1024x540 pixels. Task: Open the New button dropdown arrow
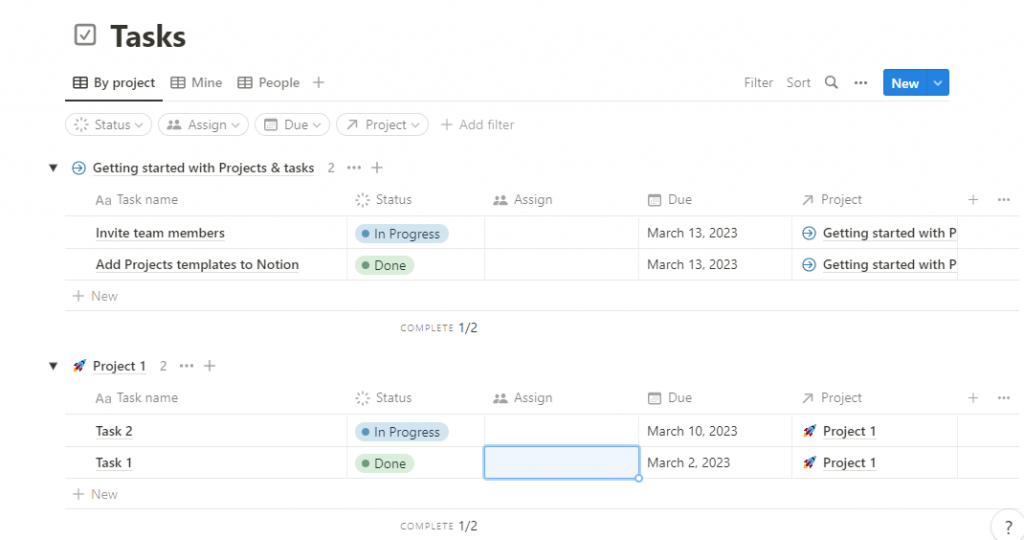pos(938,83)
